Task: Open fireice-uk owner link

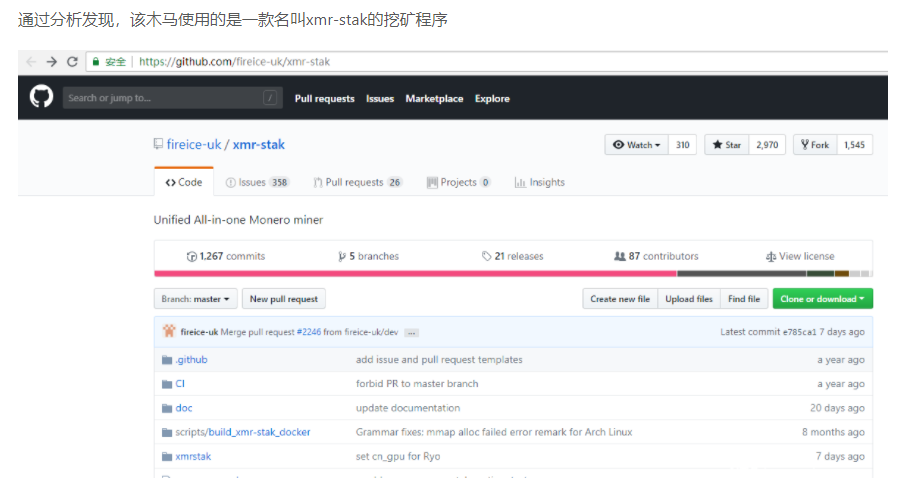Action: (x=194, y=144)
